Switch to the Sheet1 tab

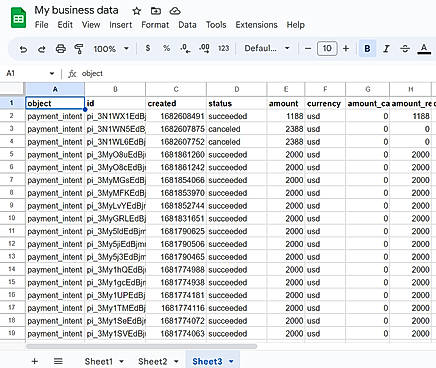tap(99, 361)
